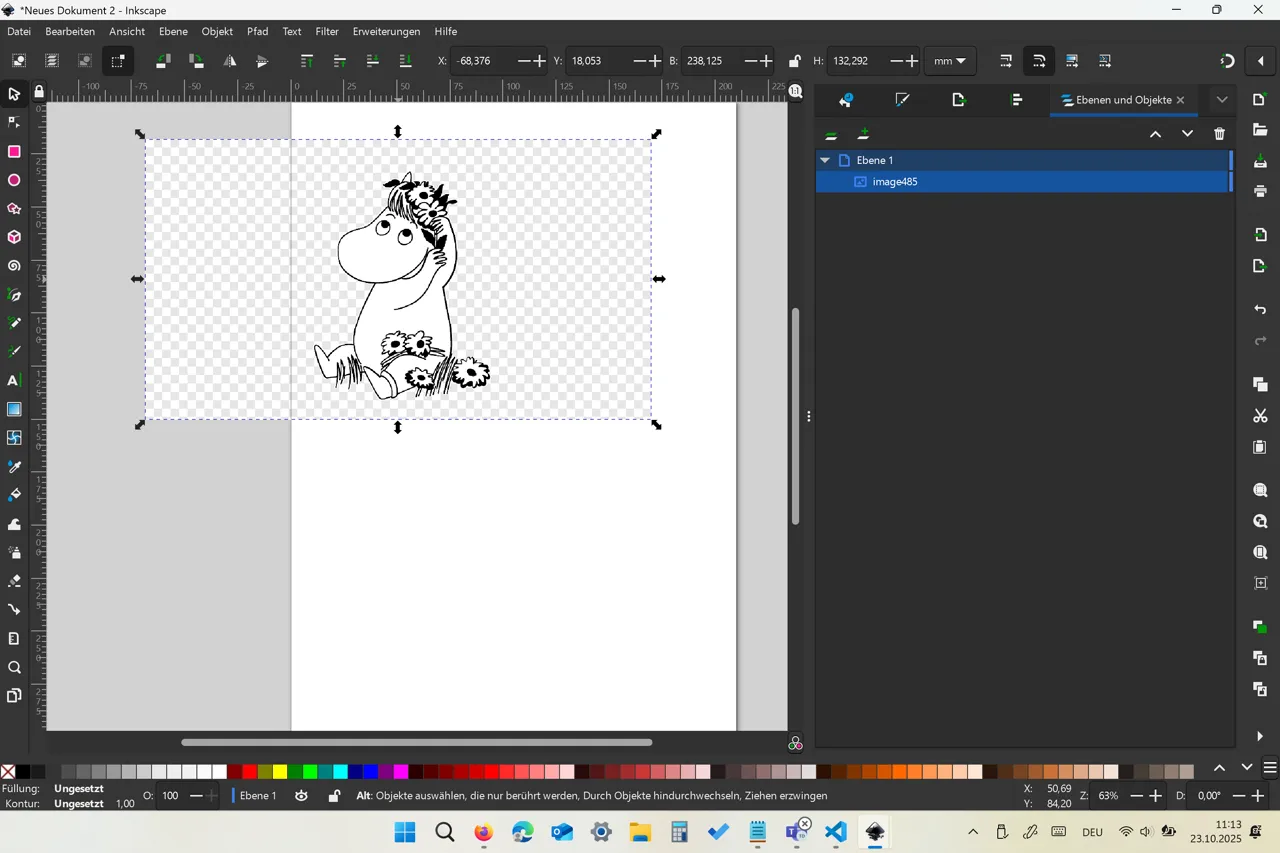Toggle scaling stroke width with object
This screenshot has width=1280, height=853.
tap(1006, 61)
